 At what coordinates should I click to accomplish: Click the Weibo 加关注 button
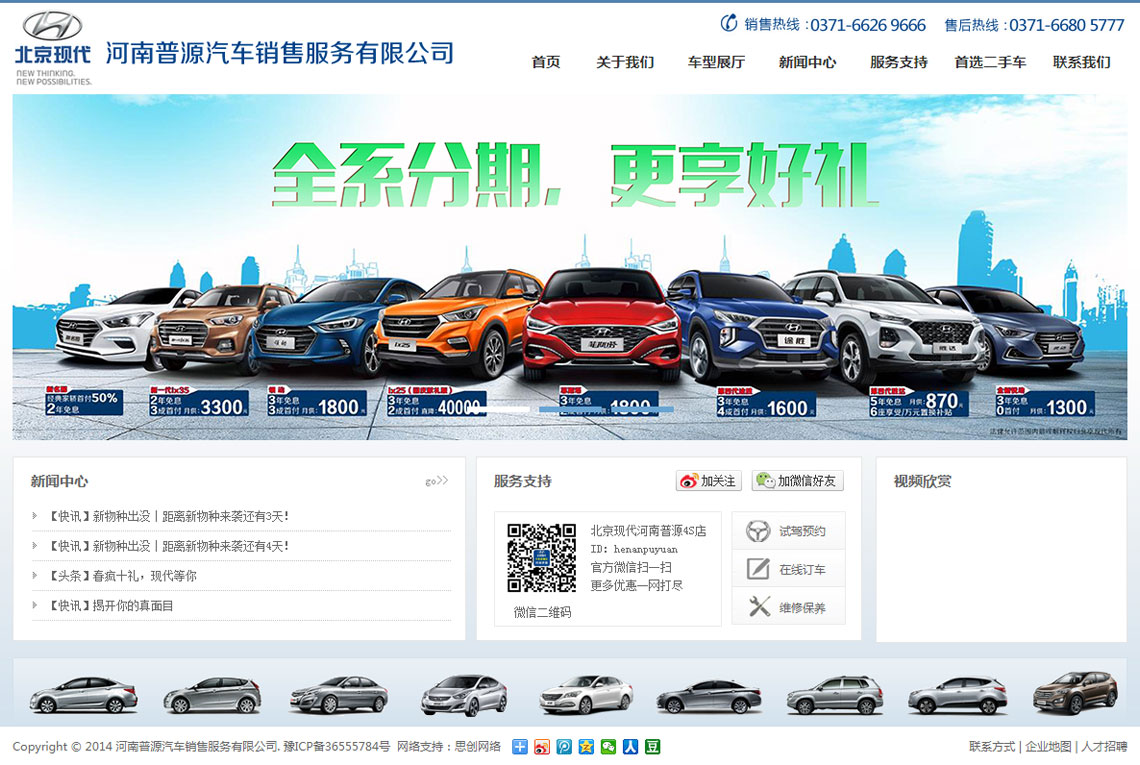708,481
